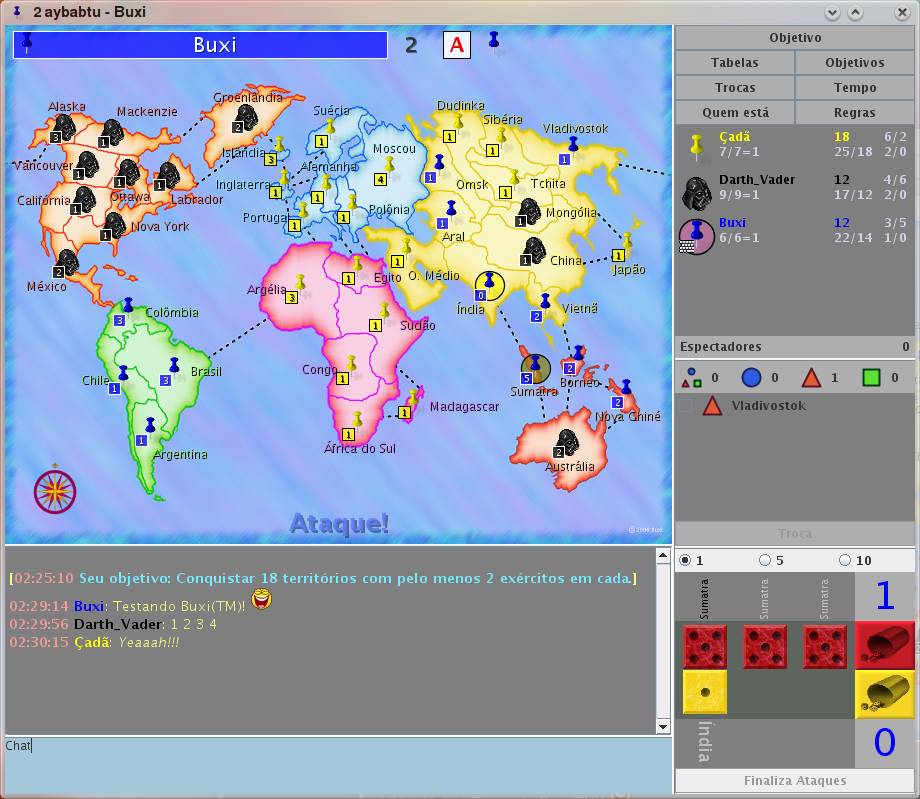Select the third red attack die

[824, 646]
